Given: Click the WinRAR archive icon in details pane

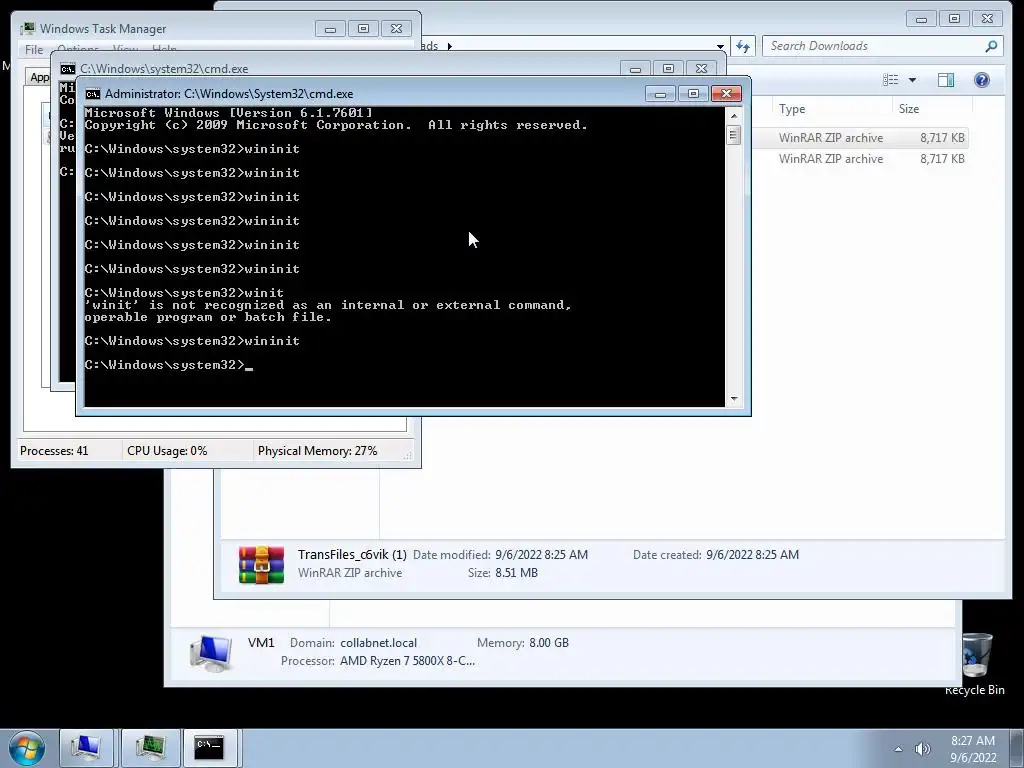Looking at the screenshot, I should click(x=261, y=564).
